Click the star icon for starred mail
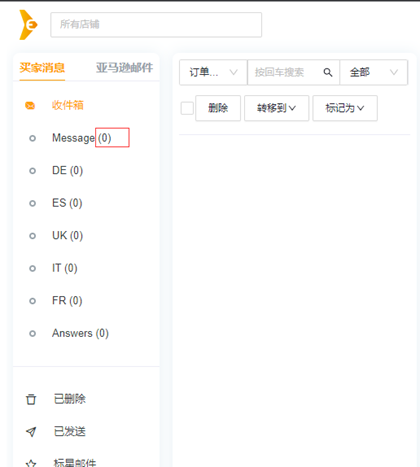420x467 pixels. click(x=31, y=463)
